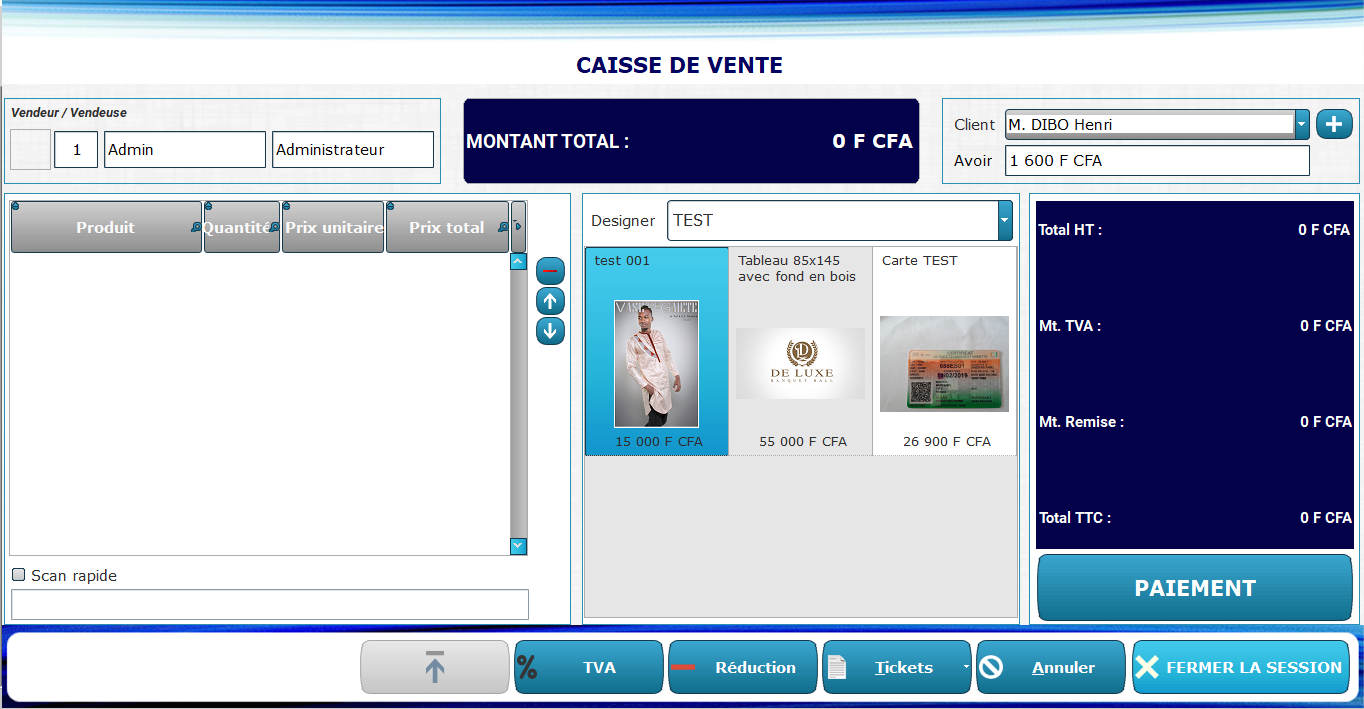Image resolution: width=1364 pixels, height=709 pixels.
Task: Click the product list scrollbar down arrow
Action: point(518,546)
